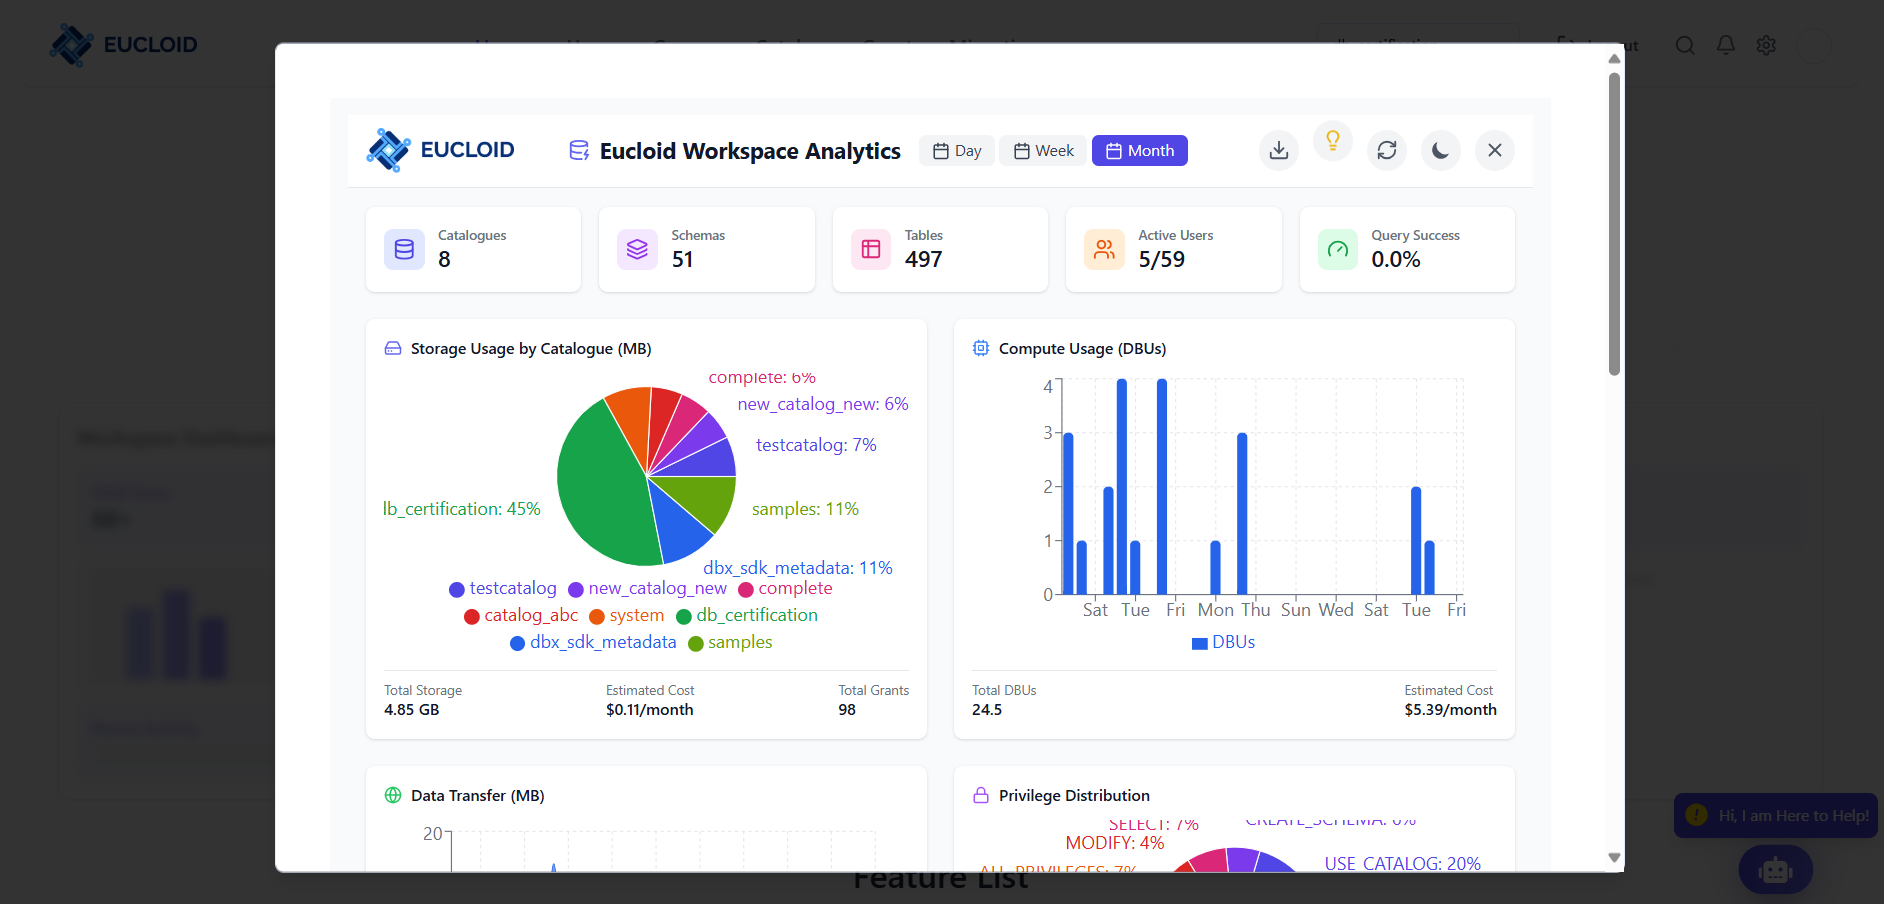Click the Total DBUs 24.5 value
This screenshot has width=1884, height=904.
point(987,709)
